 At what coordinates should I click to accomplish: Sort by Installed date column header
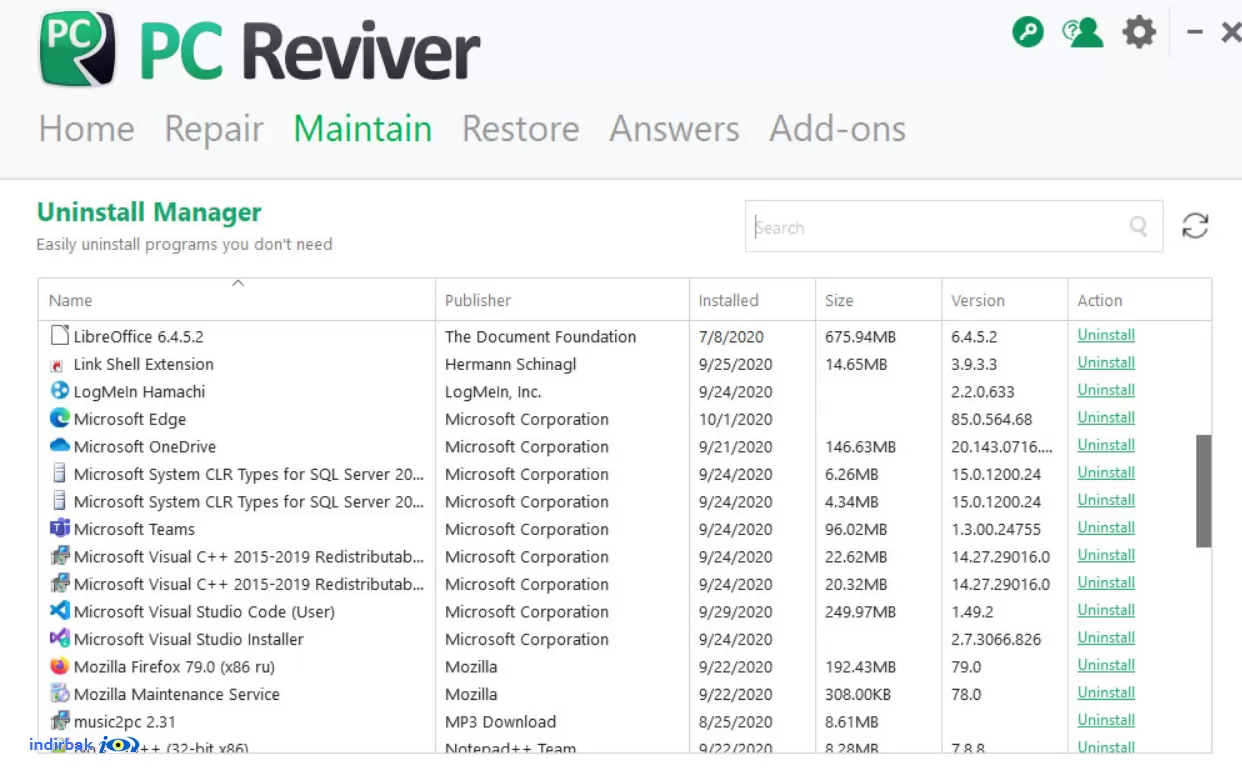coord(752,300)
